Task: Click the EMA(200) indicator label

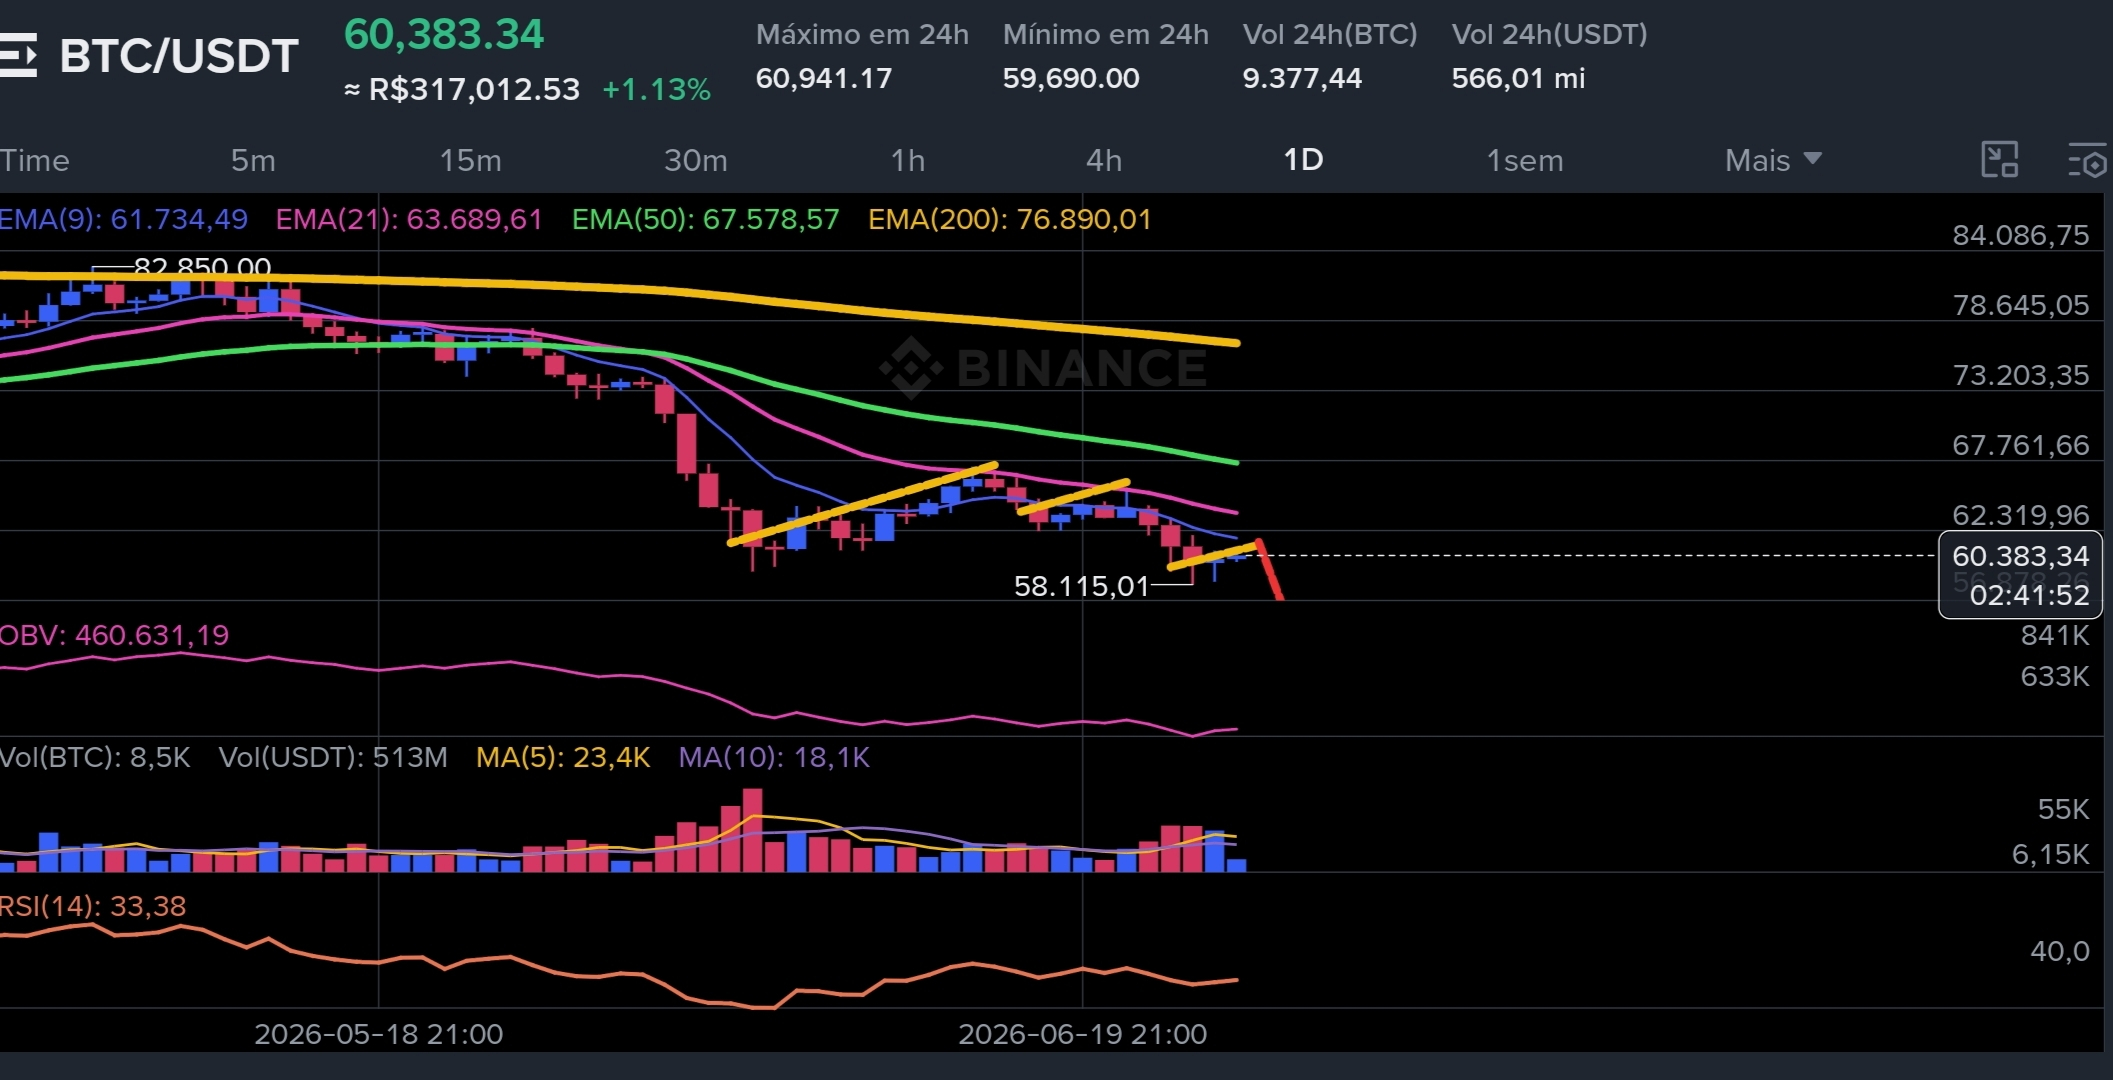Action: (1010, 219)
